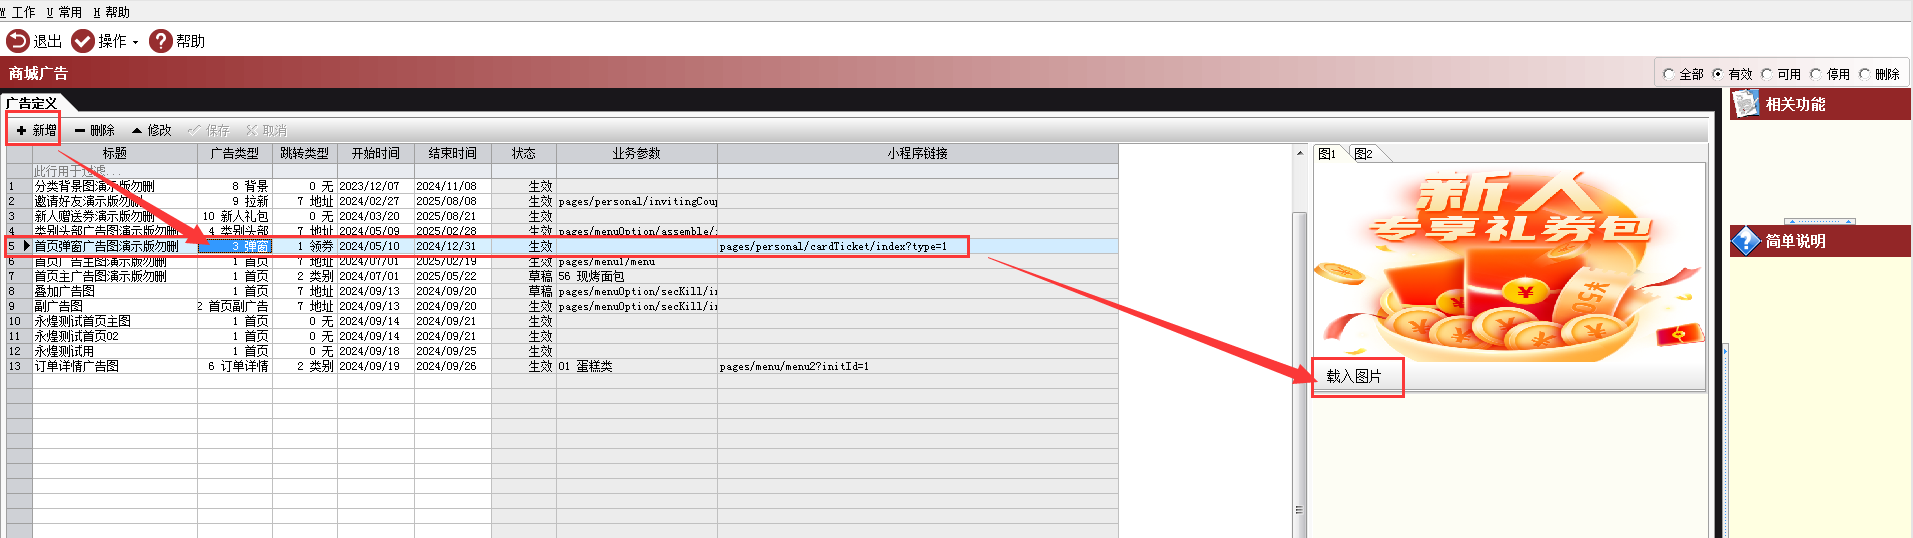The image size is (1913, 538).
Task: Select the 停用 radio button
Action: [1815, 74]
